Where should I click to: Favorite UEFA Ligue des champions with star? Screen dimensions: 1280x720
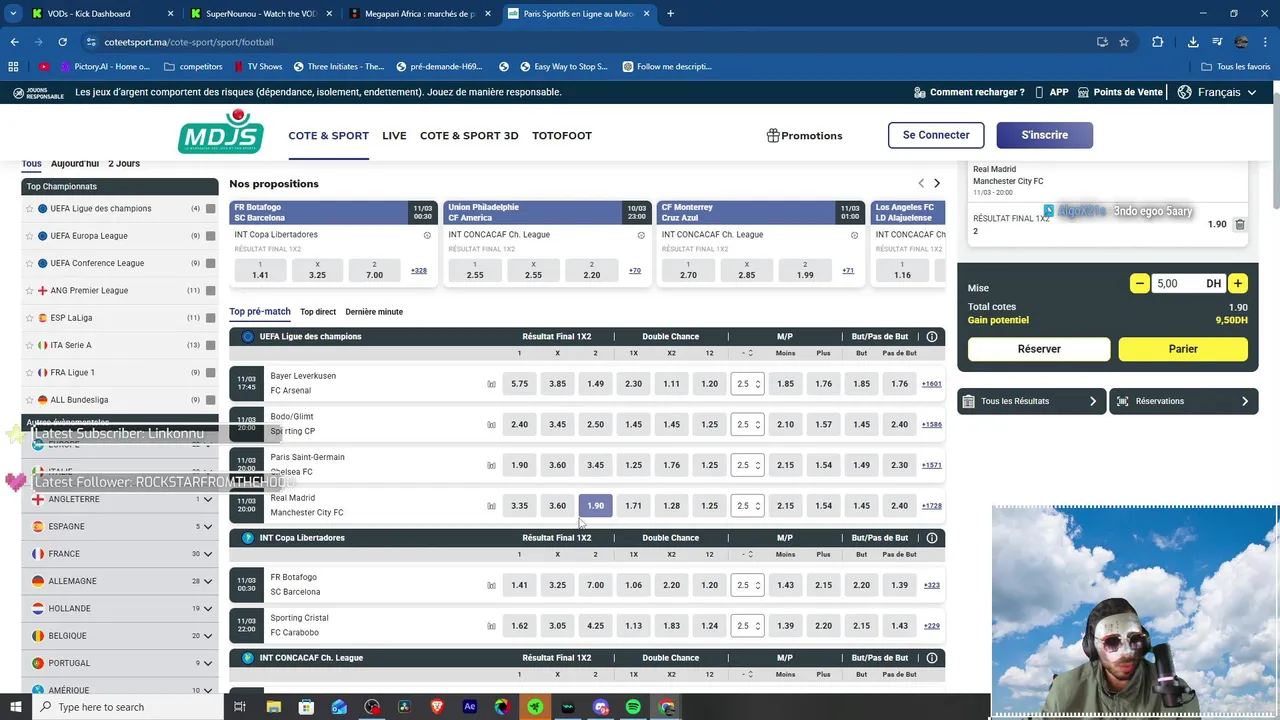[x=29, y=209]
